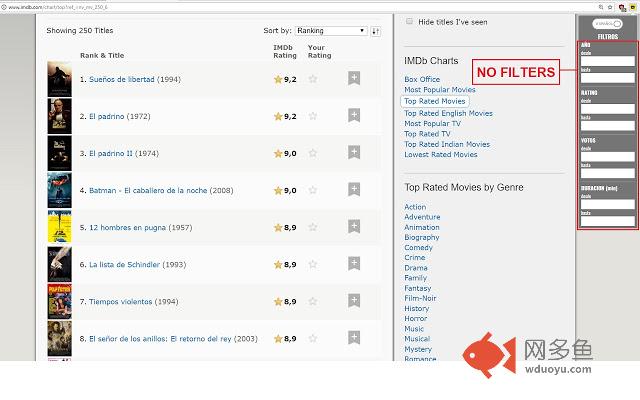Open the Sueños de libertad poster thumbnail
The height and width of the screenshot is (400, 640).
(x=59, y=79)
